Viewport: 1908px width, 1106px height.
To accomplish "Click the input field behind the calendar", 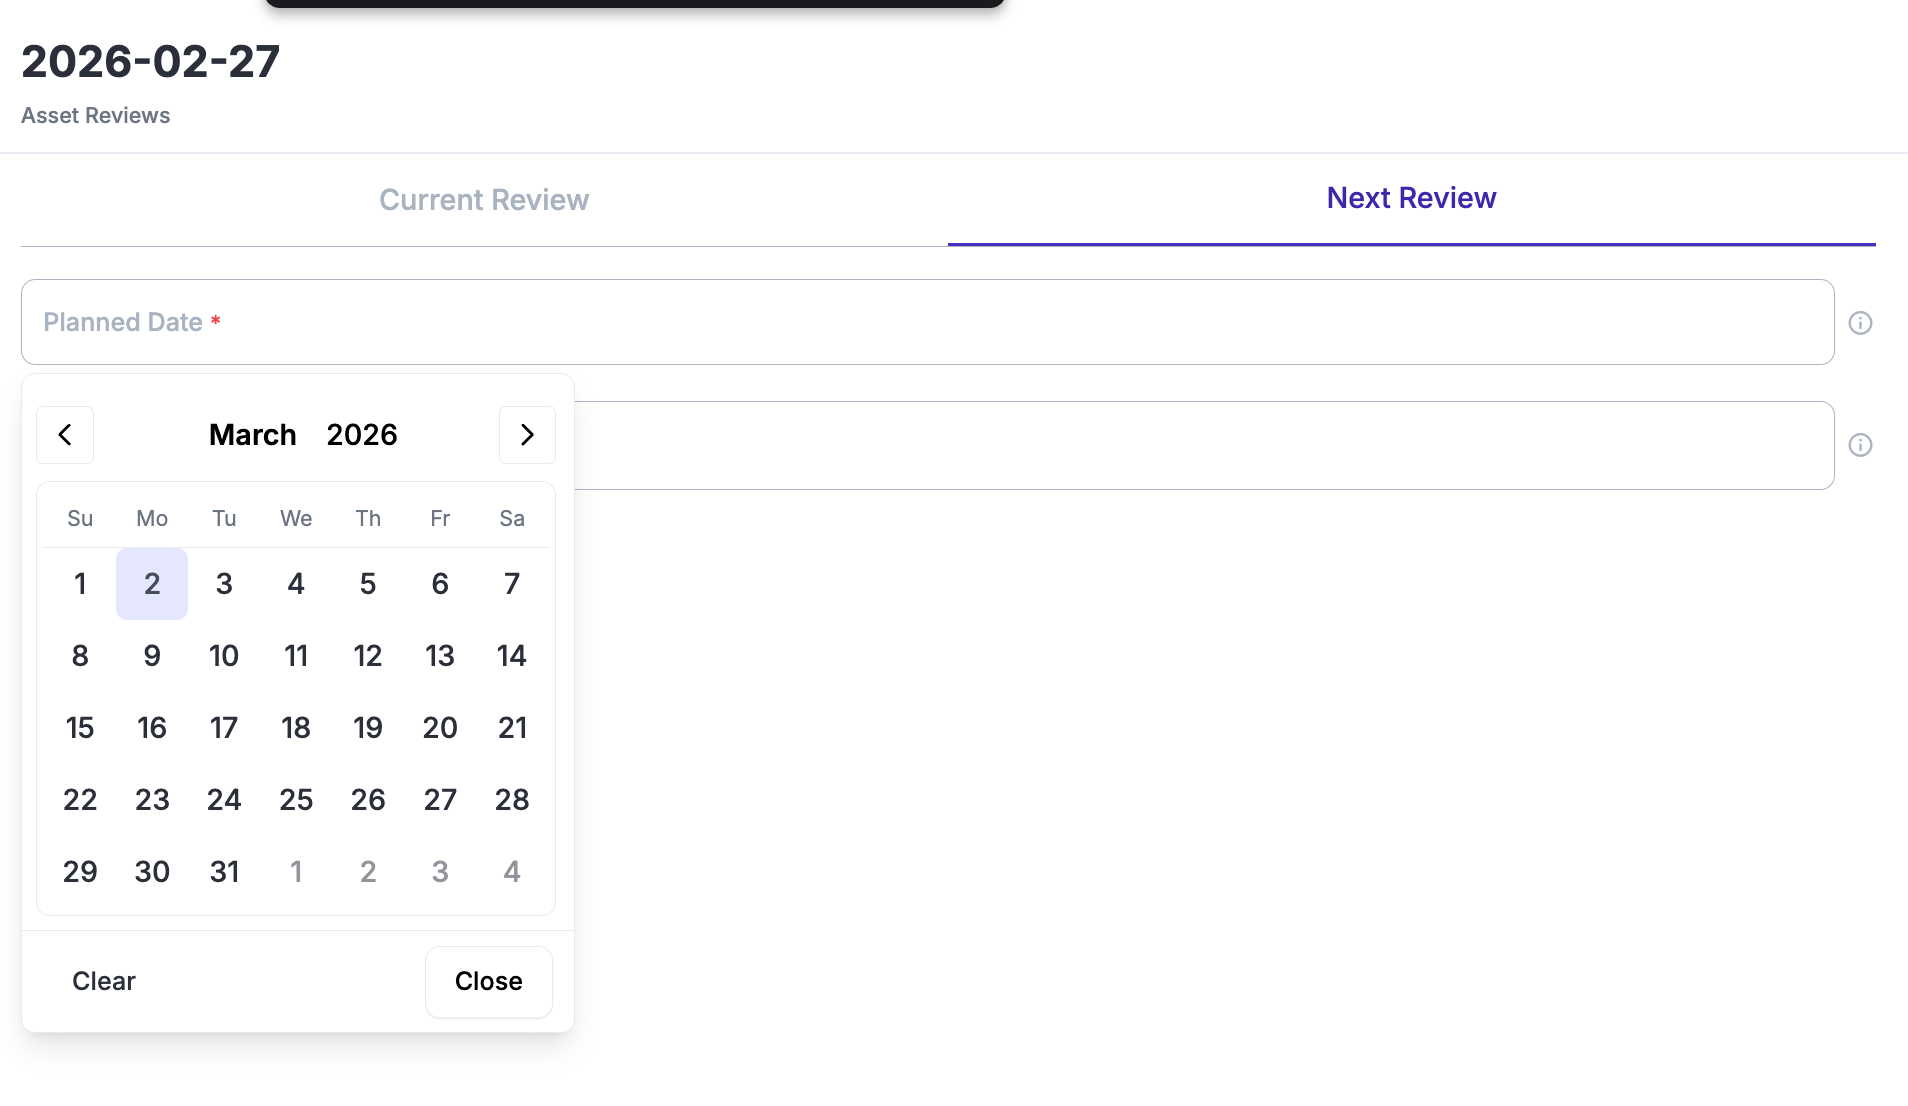I will tap(1200, 446).
